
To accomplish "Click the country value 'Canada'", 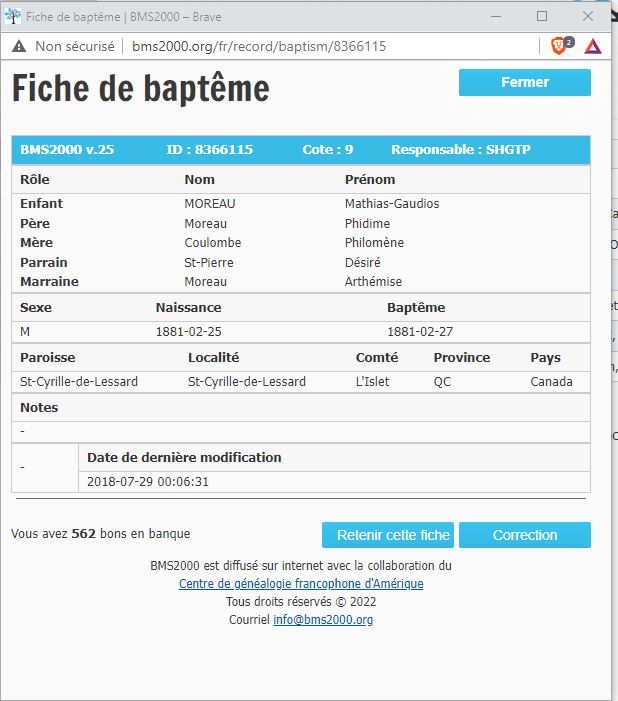I will [551, 382].
